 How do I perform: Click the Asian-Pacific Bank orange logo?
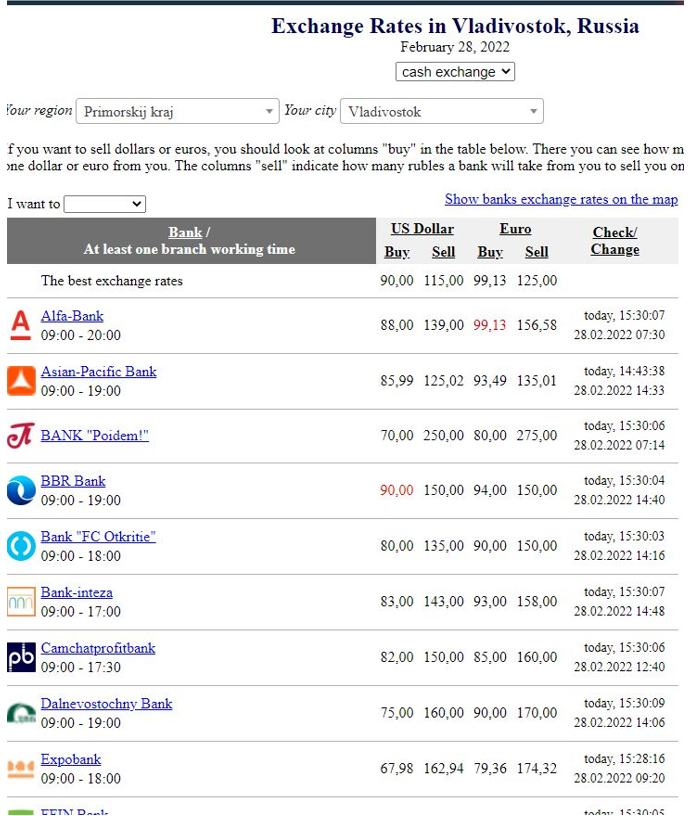click(x=21, y=381)
